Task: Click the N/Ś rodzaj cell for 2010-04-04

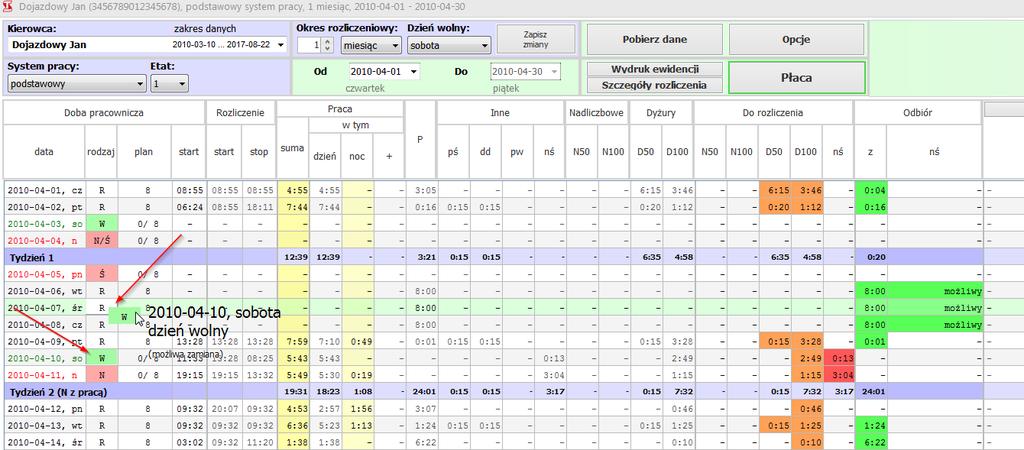Action: [101, 240]
